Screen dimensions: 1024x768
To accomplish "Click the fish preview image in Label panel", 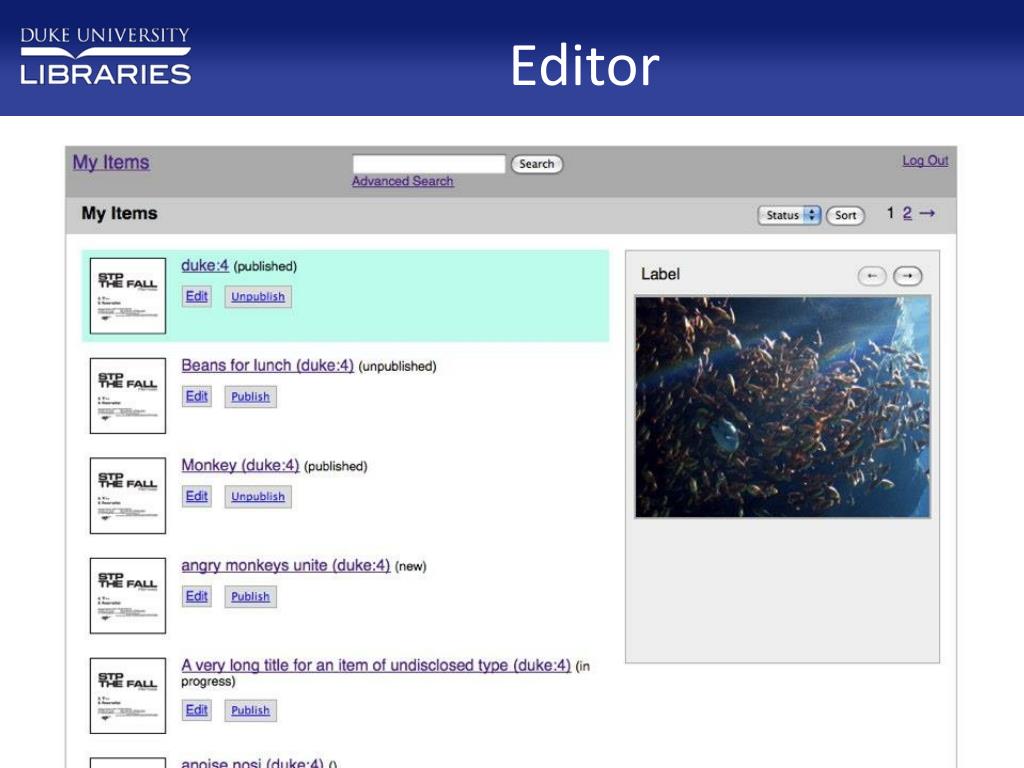I will coord(782,407).
